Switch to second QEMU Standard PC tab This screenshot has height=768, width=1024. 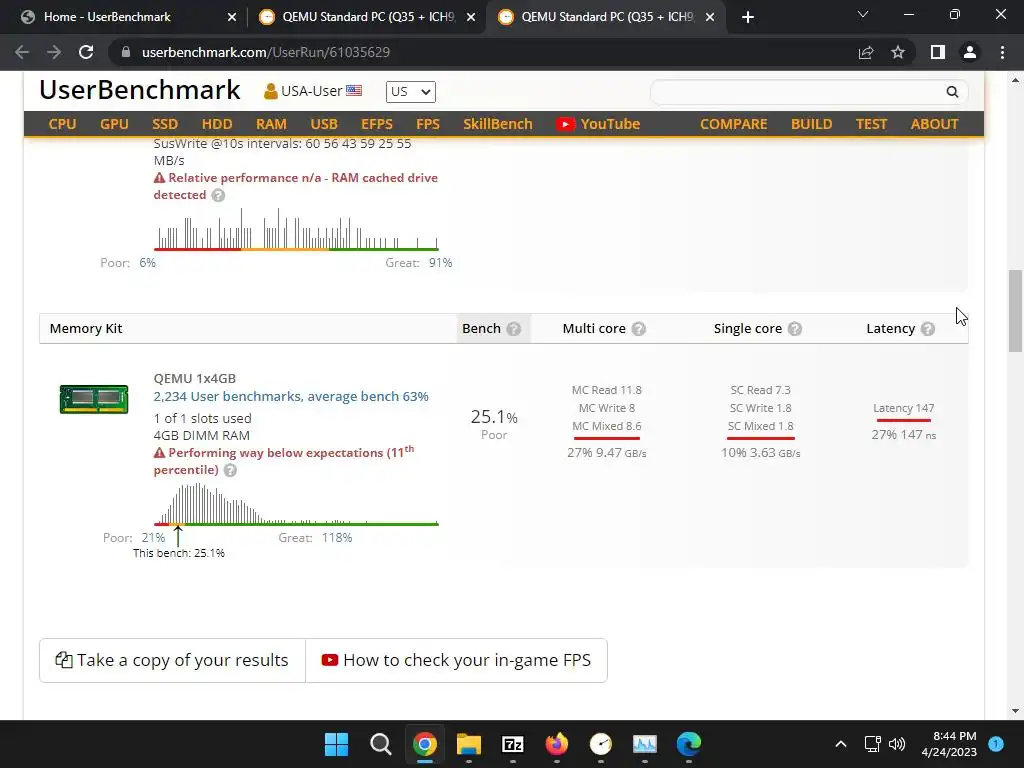pos(607,17)
